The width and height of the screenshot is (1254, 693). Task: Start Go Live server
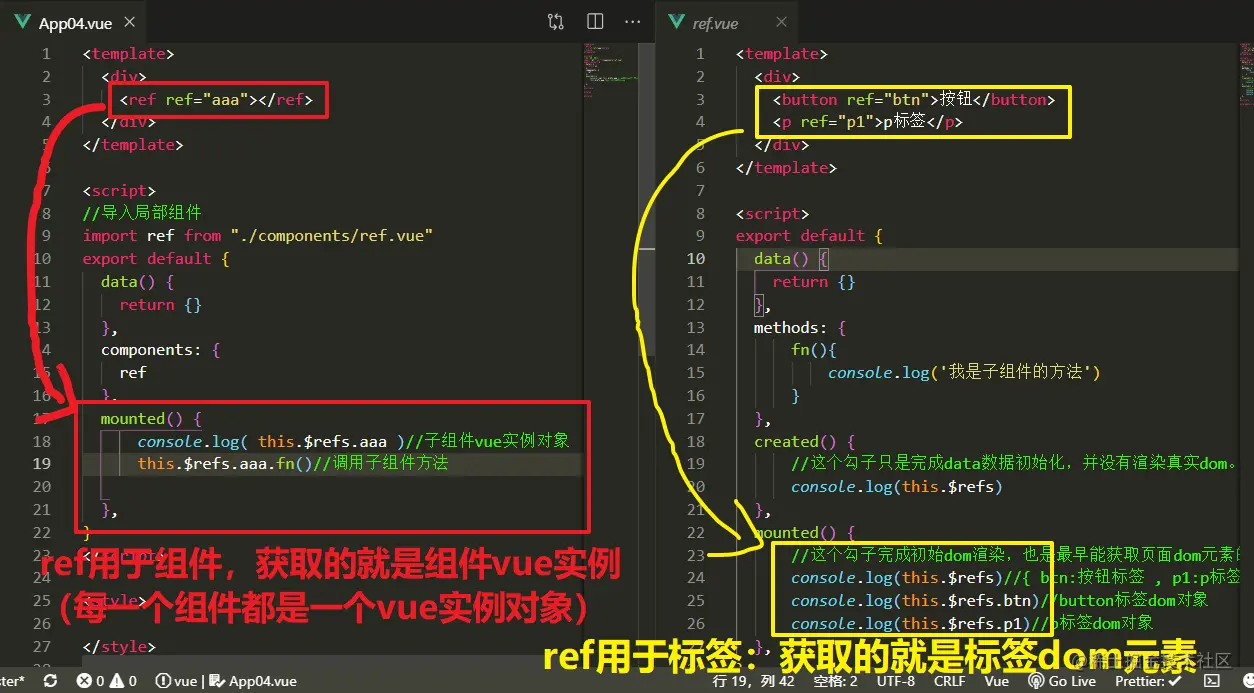(1061, 681)
